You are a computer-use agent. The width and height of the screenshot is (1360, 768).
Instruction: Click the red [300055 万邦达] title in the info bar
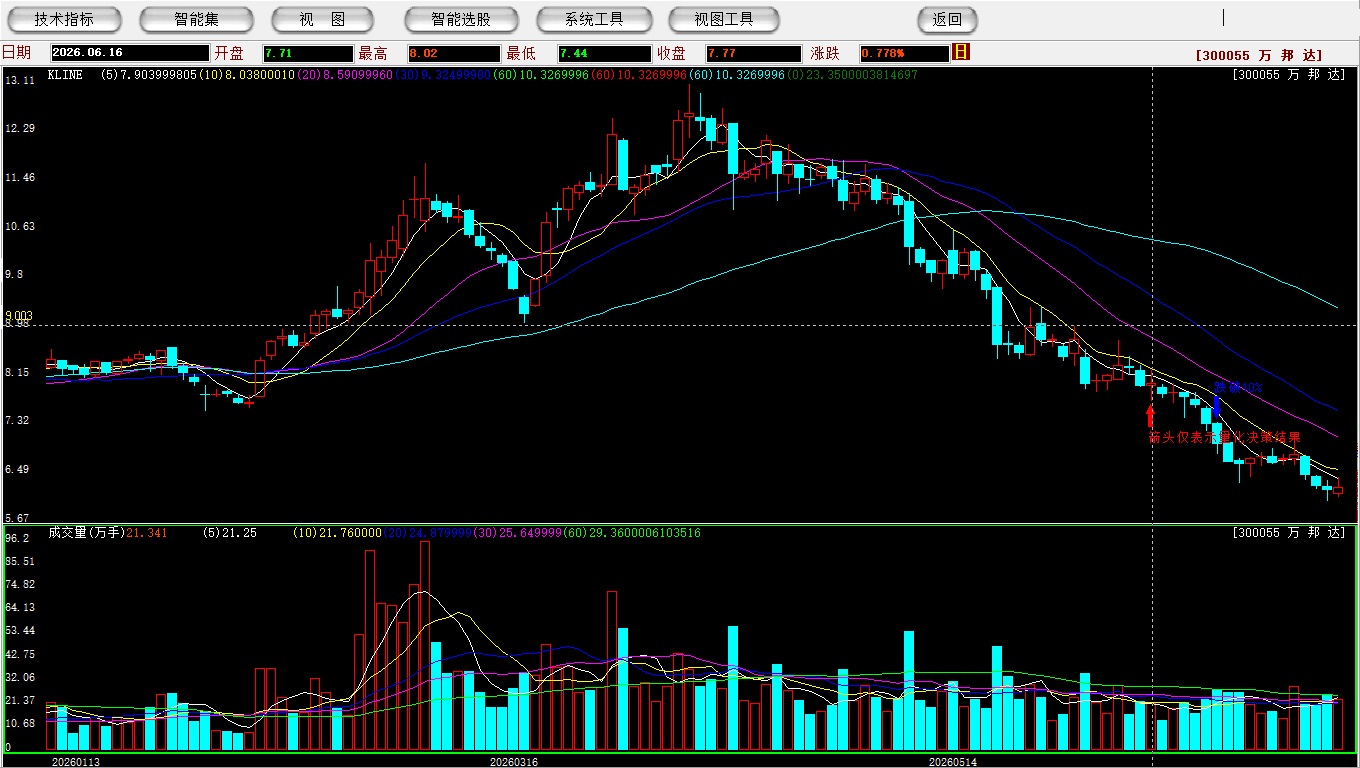pos(1259,56)
